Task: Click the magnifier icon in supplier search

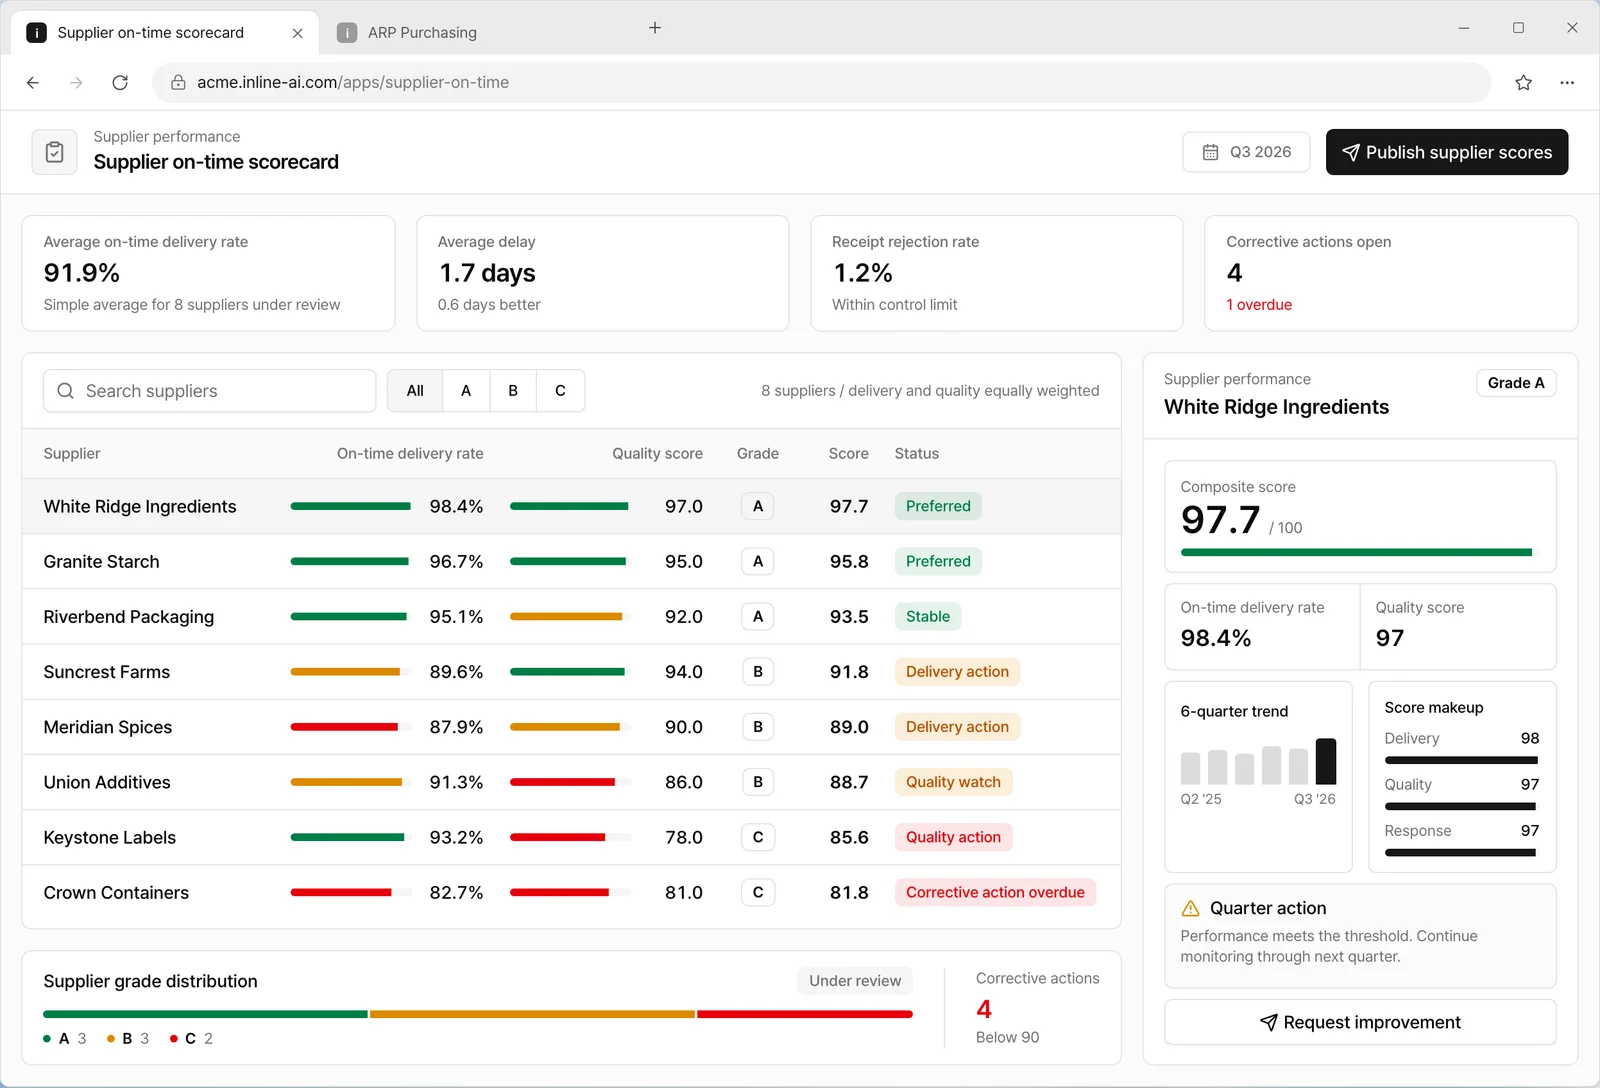Action: point(65,391)
